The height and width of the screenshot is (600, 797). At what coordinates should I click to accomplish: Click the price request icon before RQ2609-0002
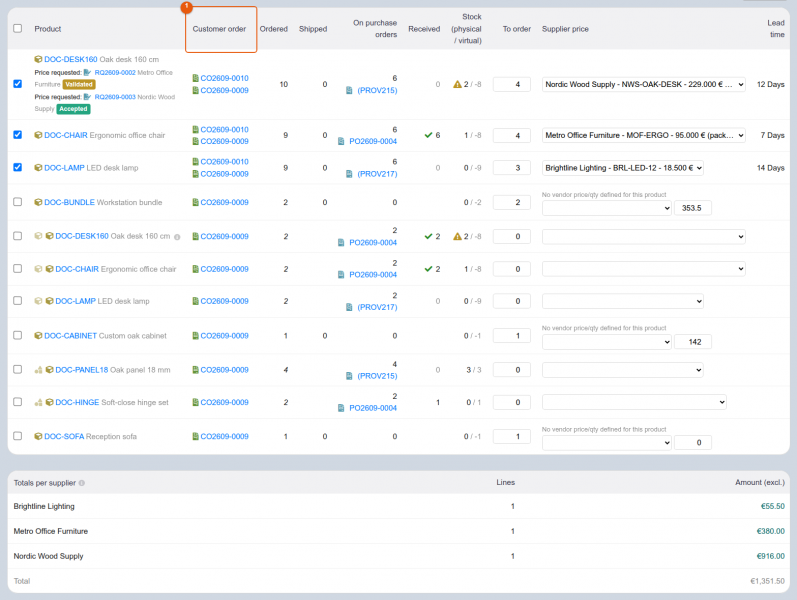(87, 73)
